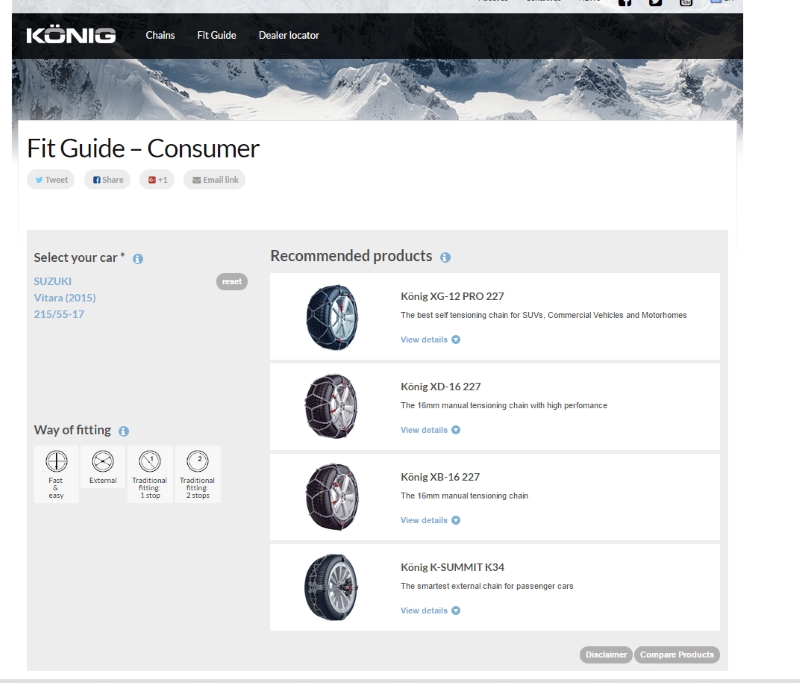This screenshot has height=683, width=800.
Task: Open König K-SUMMIT K34 product image
Action: pyautogui.click(x=332, y=587)
